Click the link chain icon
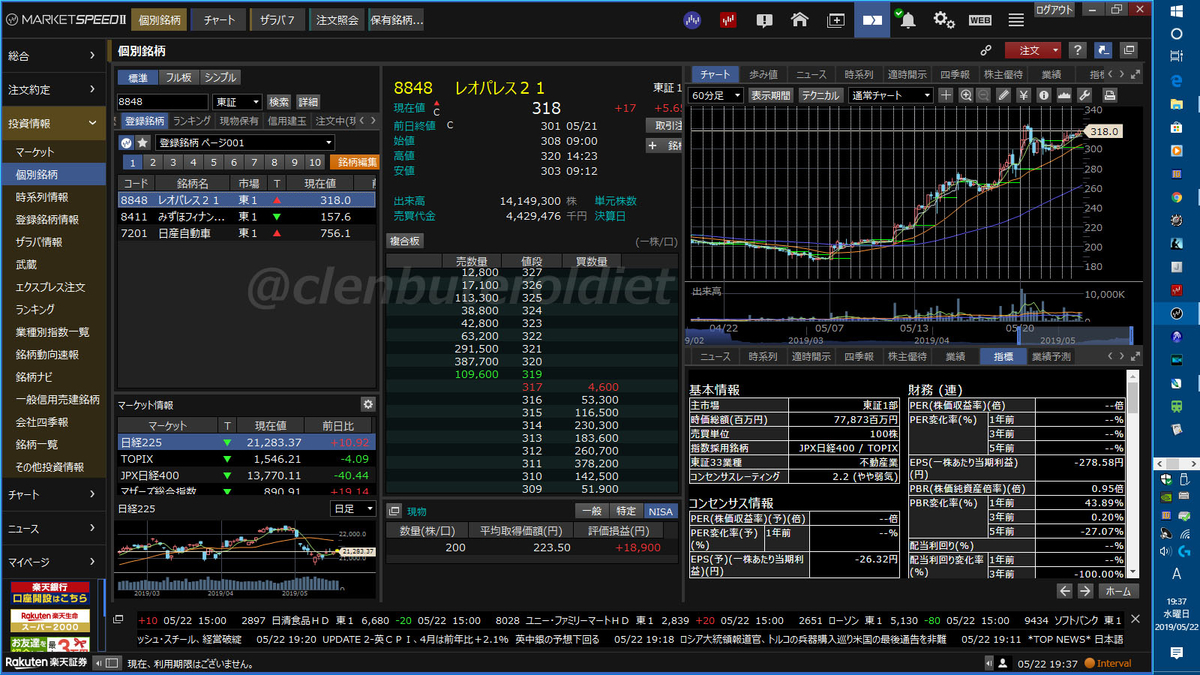This screenshot has height=675, width=1200. pyautogui.click(x=985, y=50)
